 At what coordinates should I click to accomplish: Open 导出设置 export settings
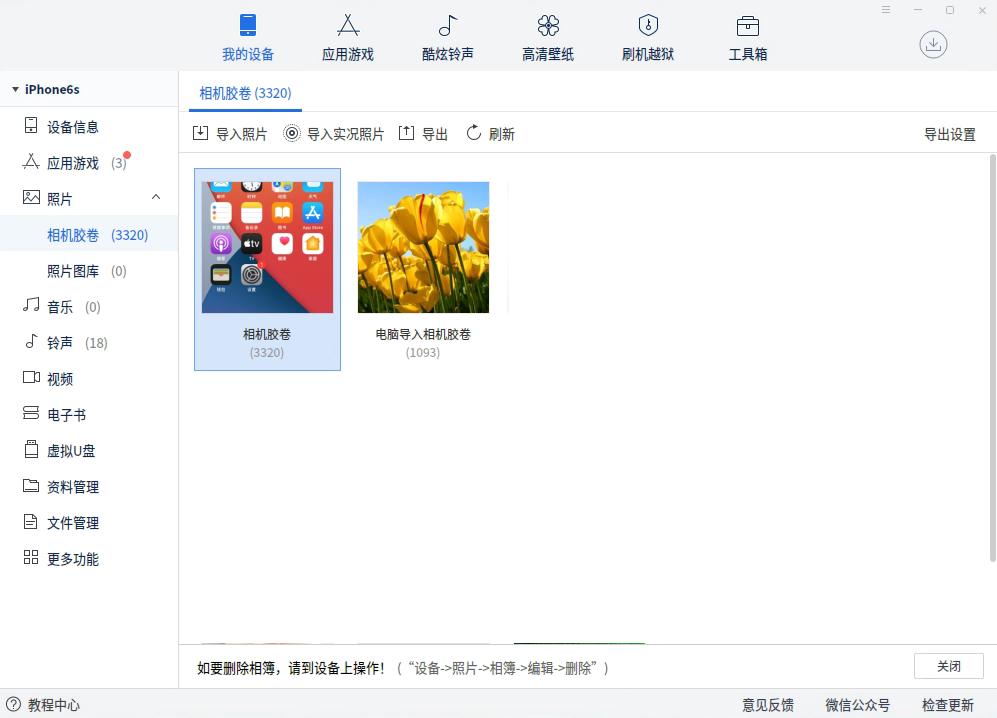point(949,132)
